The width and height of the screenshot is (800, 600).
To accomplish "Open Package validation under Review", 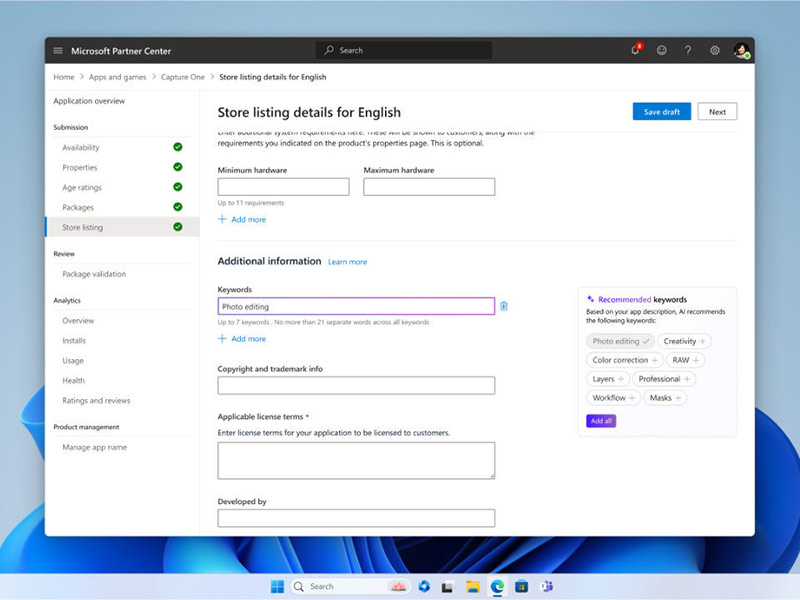I will click(94, 274).
